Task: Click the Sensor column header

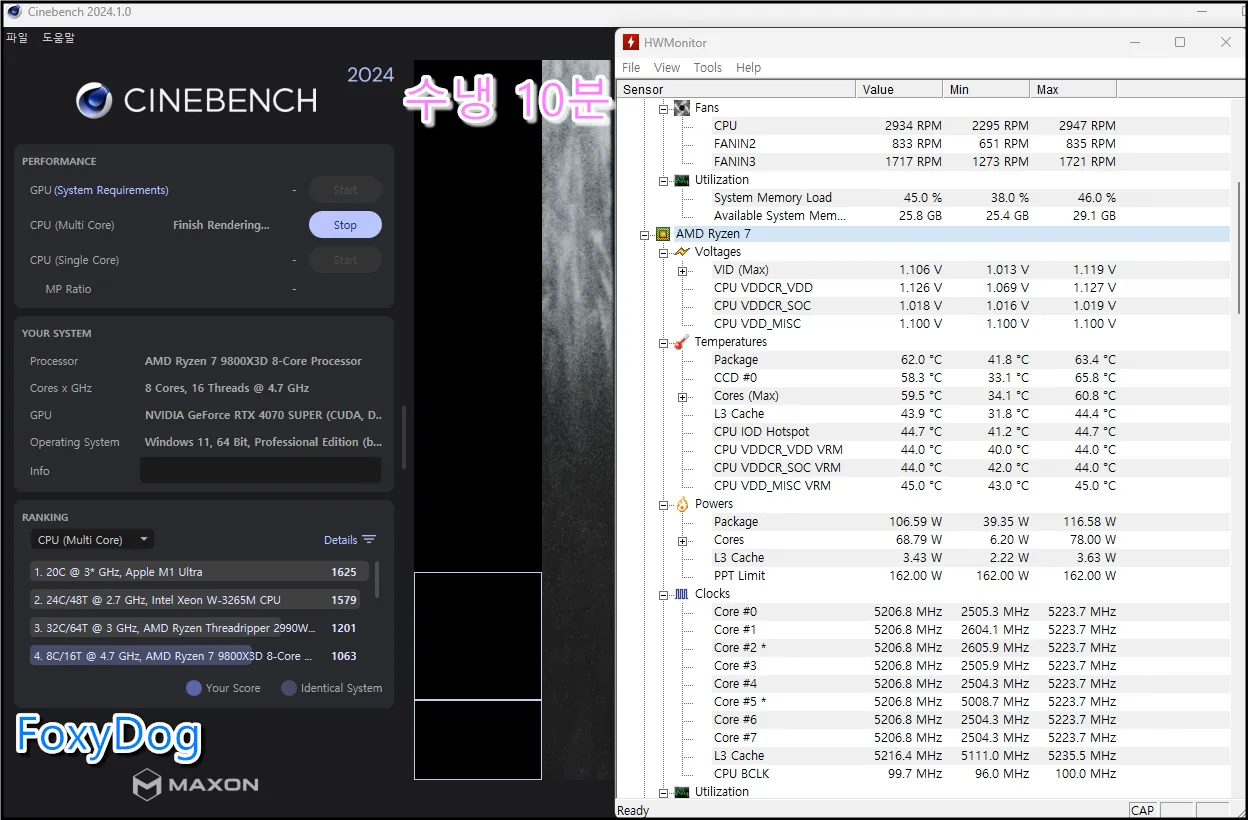Action: click(736, 89)
